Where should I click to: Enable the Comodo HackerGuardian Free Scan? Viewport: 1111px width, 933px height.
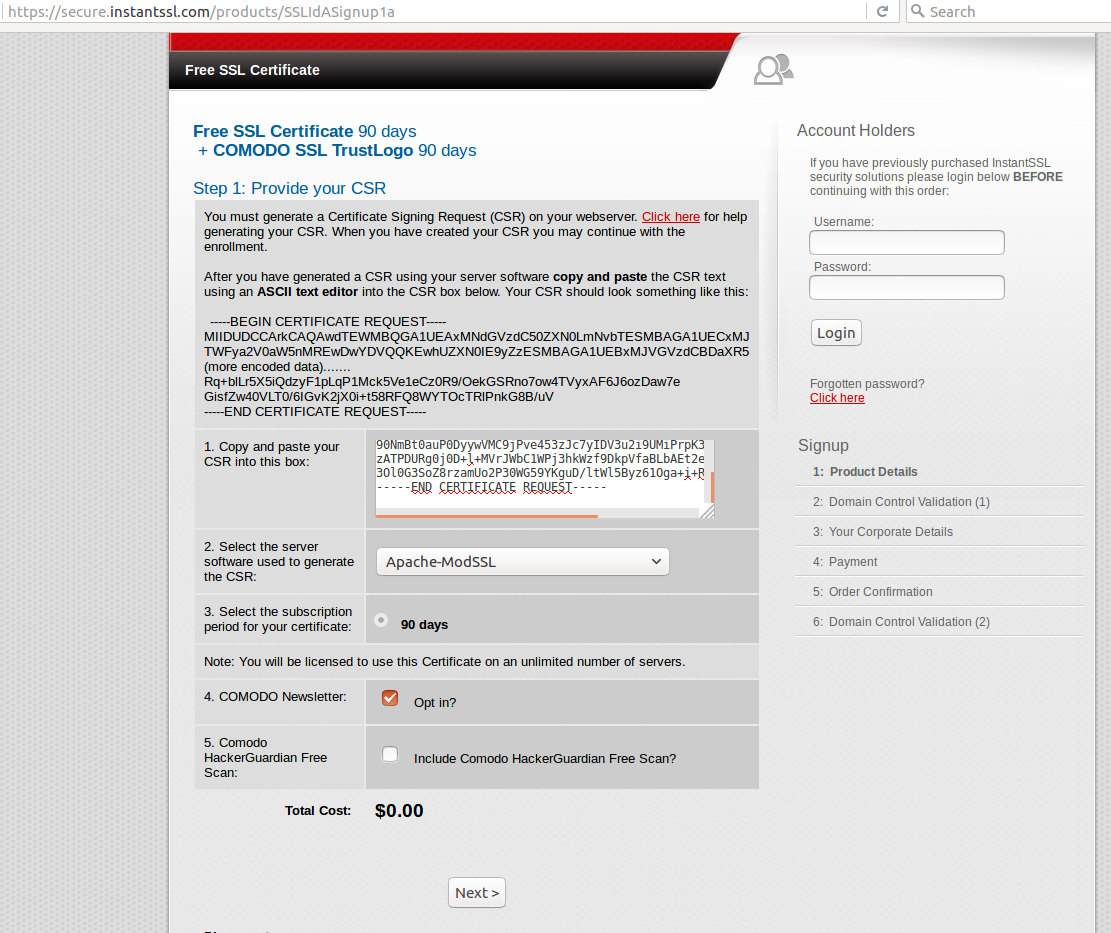pyautogui.click(x=389, y=754)
